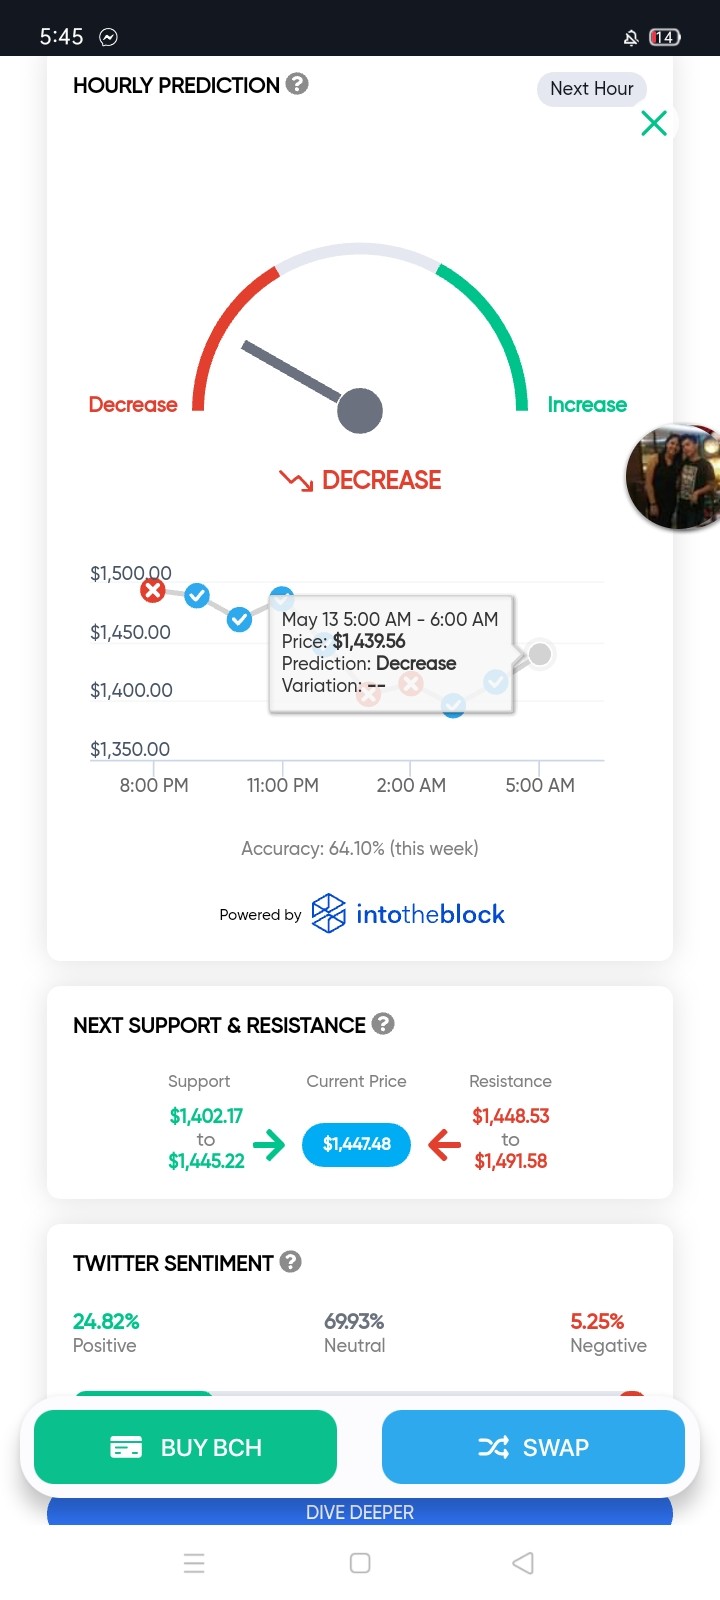Screen dimensions: 720x1600
Task: Tap Next Support & Resistance help icon
Action: 383,1024
